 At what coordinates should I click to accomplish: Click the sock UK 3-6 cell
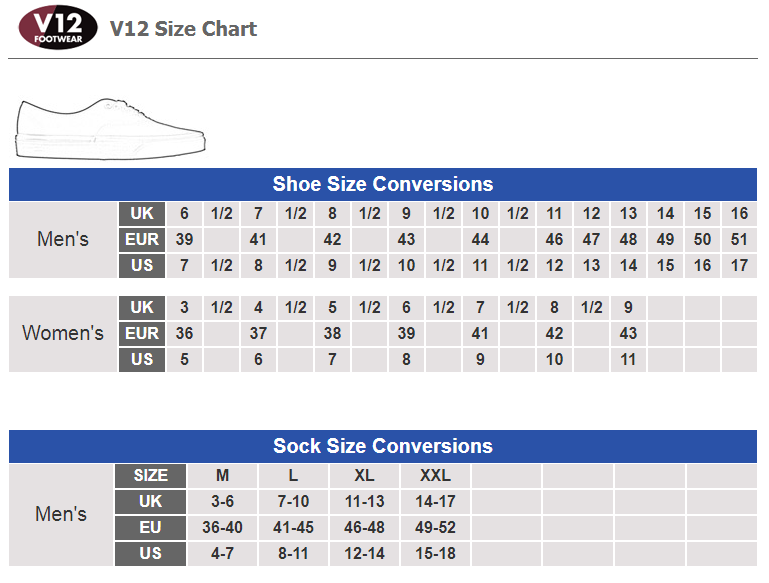point(222,502)
